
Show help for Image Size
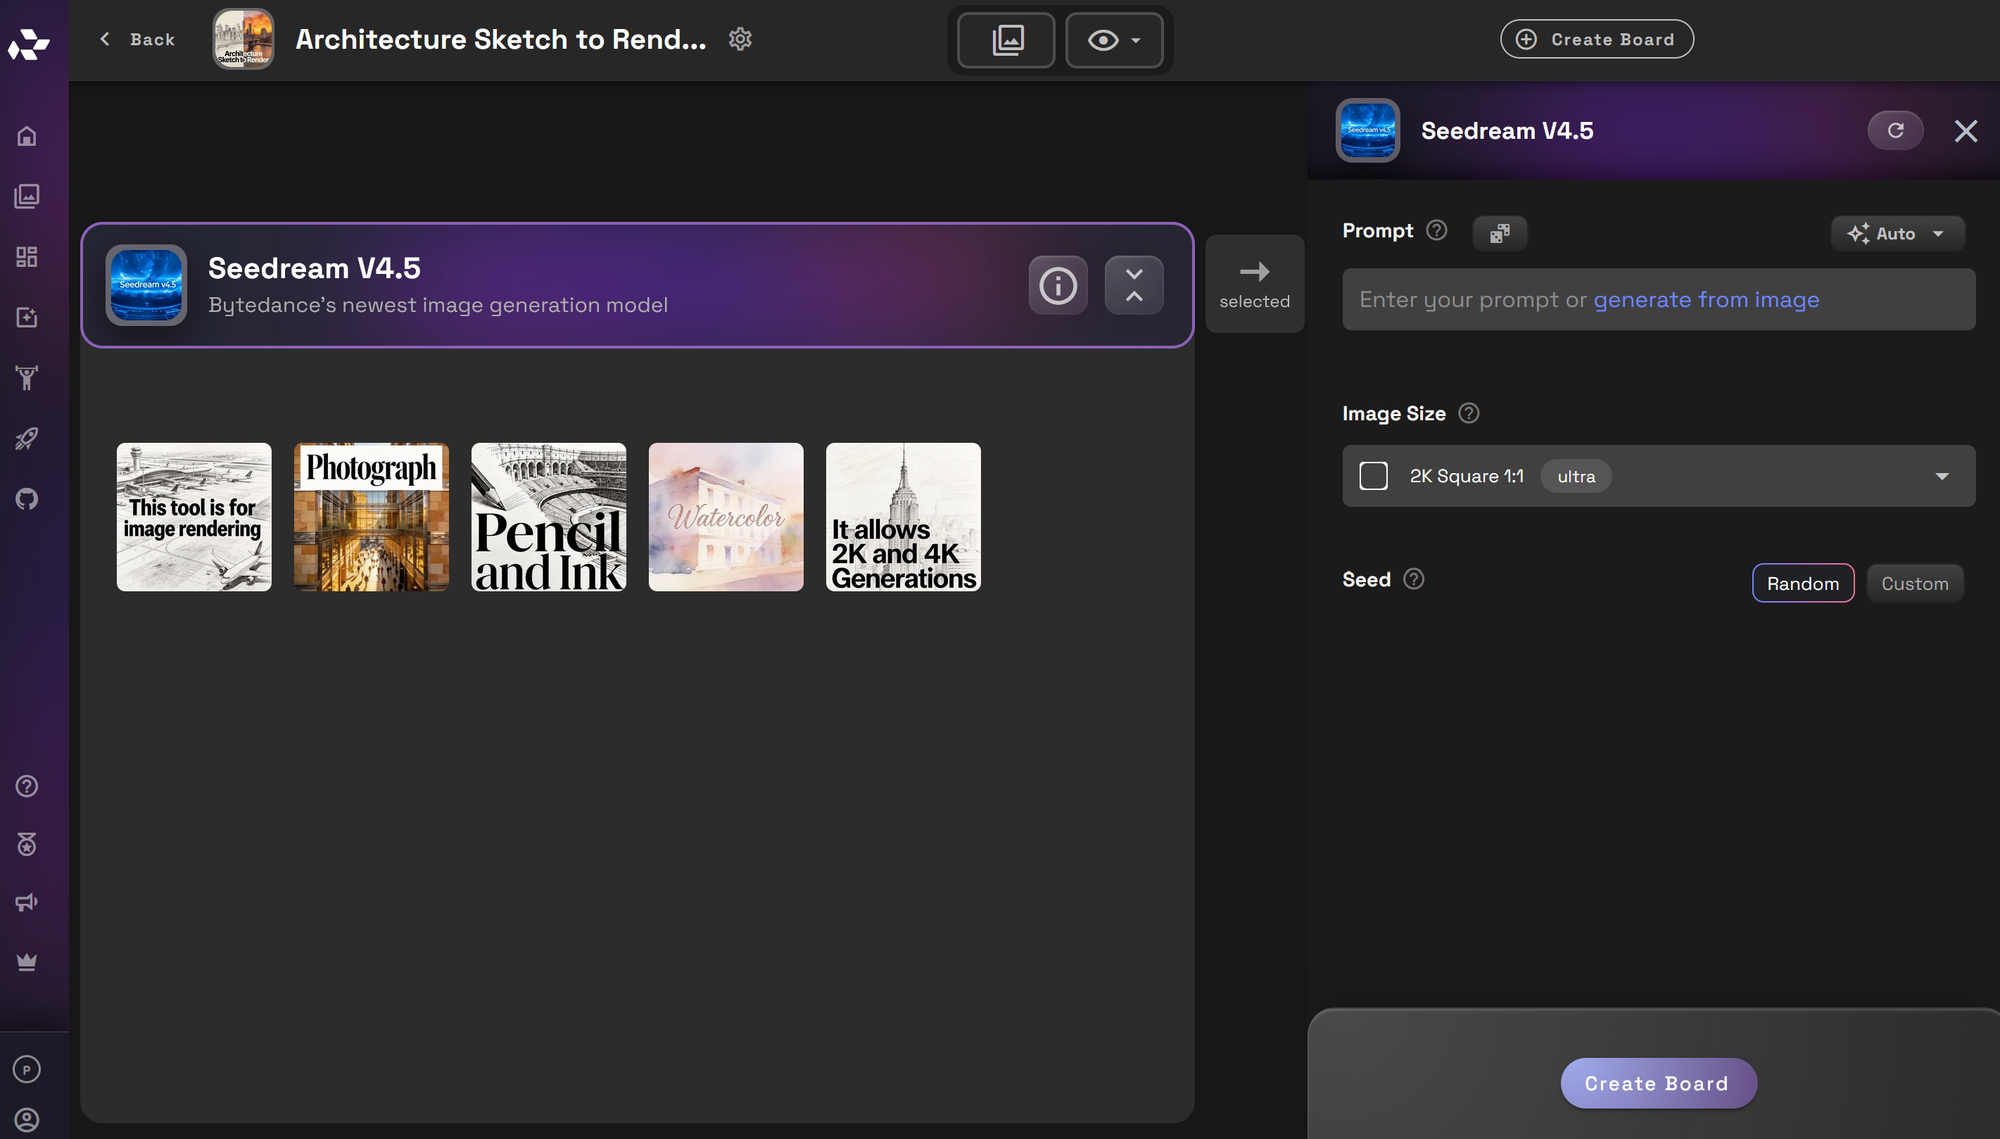tap(1469, 413)
